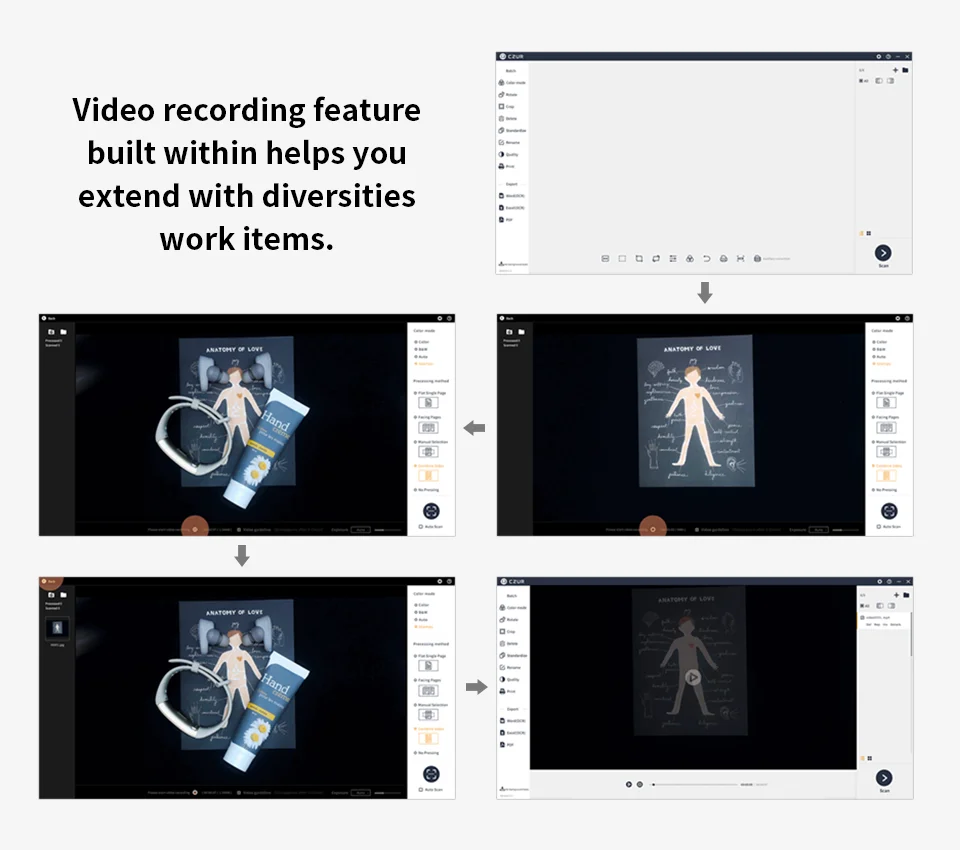Select Auto color radio in the poster-only capture window
This screenshot has height=850, width=960.
pos(879,357)
